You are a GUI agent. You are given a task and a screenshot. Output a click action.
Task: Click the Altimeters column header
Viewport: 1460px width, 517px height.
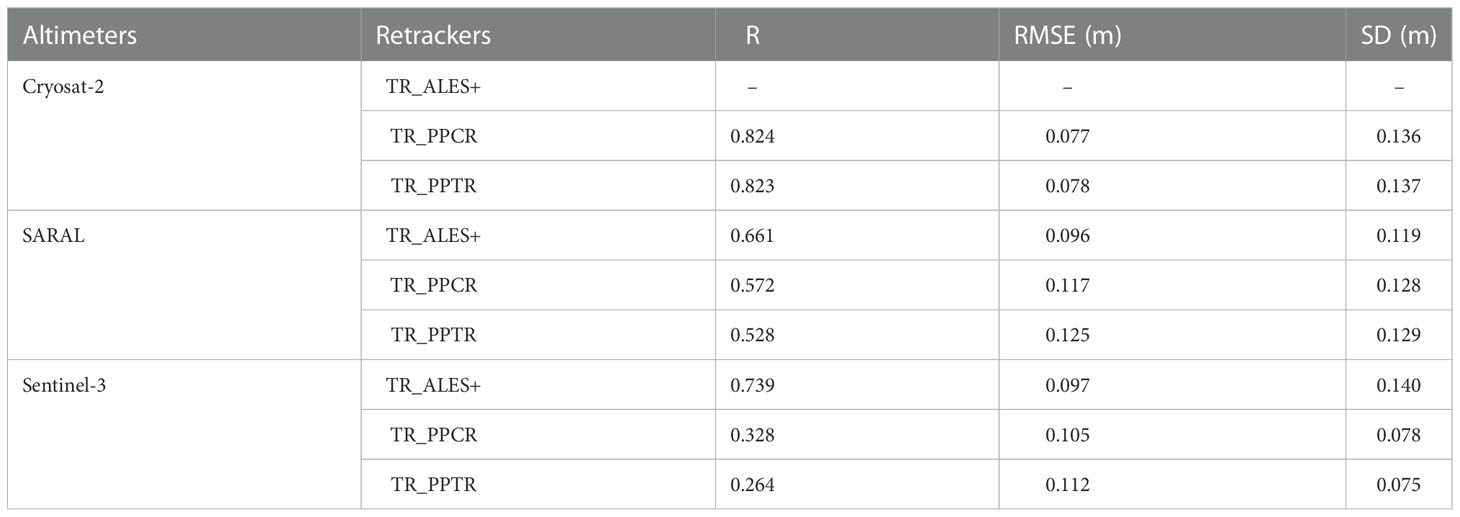coord(79,37)
